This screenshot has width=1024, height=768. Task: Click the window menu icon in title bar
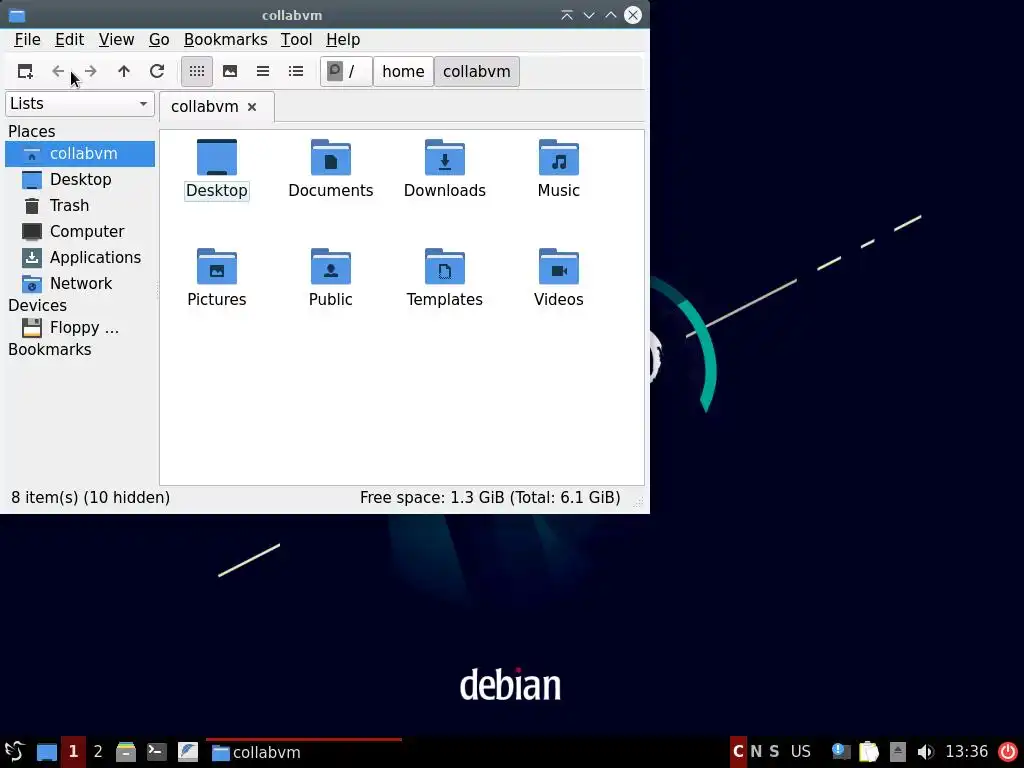pyautogui.click(x=17, y=15)
